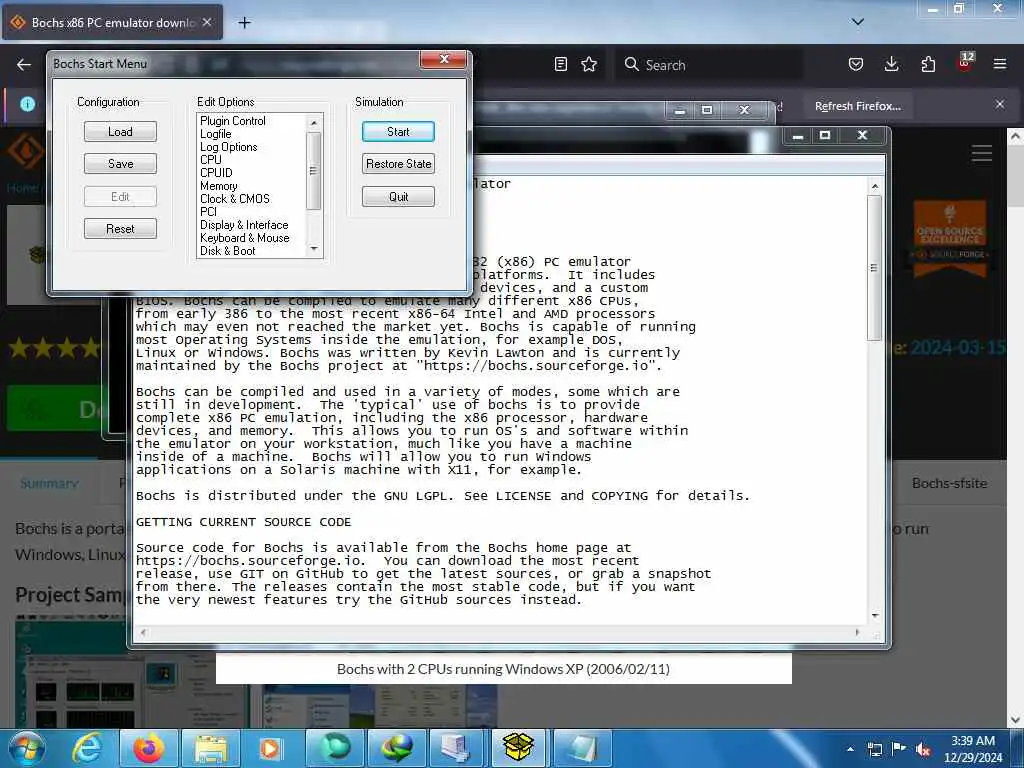Click extension icon with 12 badge

965,63
